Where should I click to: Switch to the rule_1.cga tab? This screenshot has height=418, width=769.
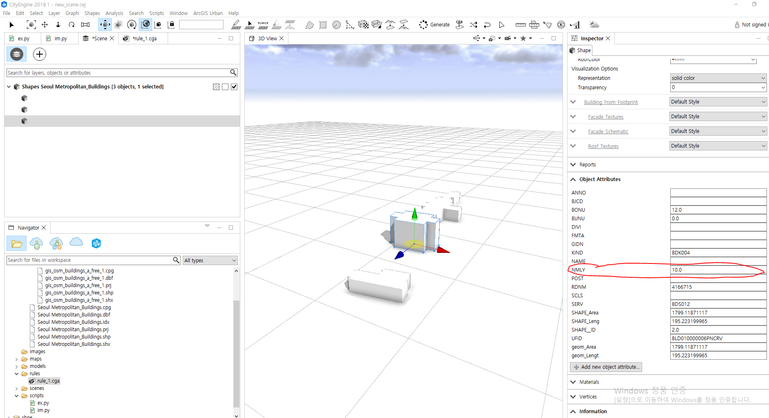pos(145,38)
